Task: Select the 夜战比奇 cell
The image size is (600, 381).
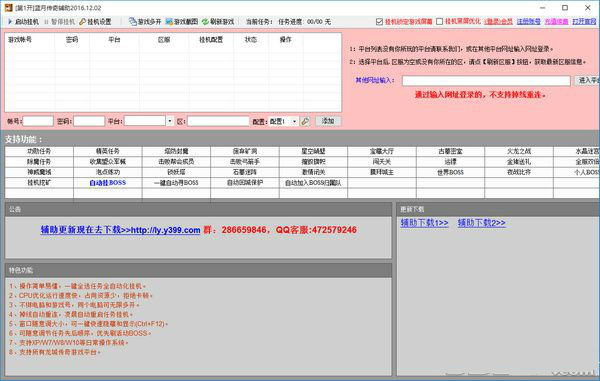Action: pyautogui.click(x=519, y=172)
